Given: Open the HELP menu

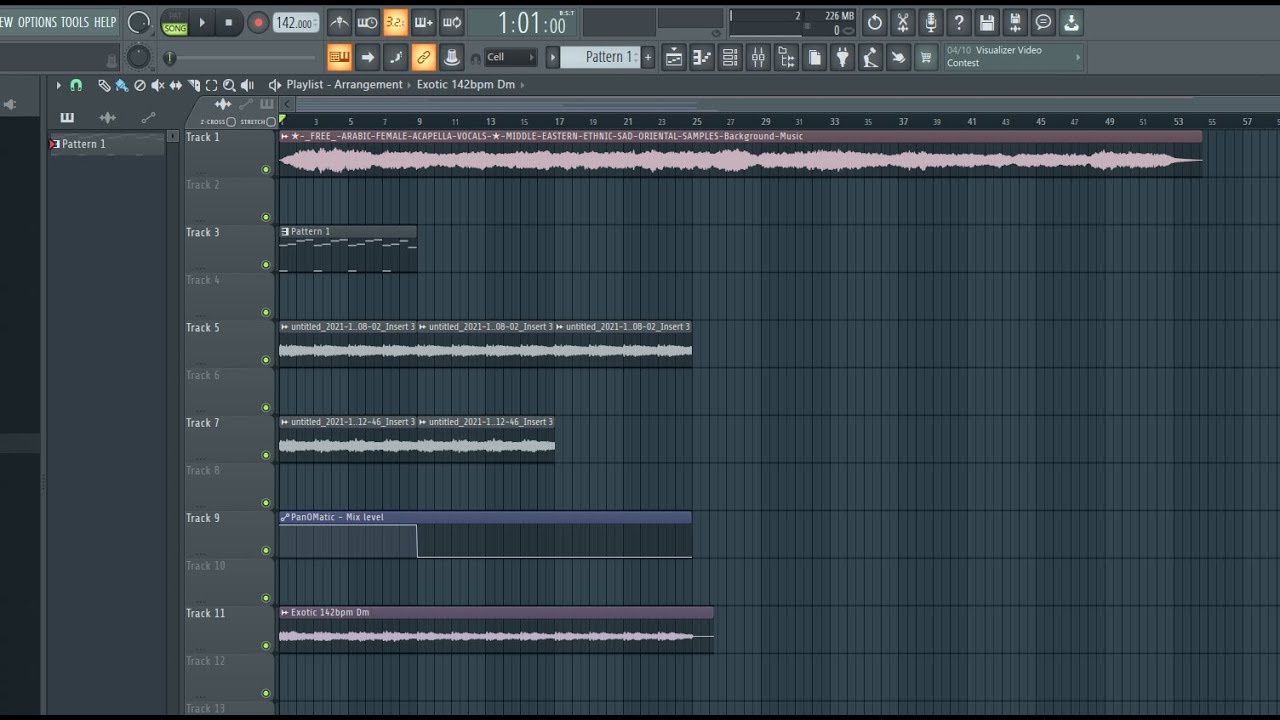Looking at the screenshot, I should pos(105,22).
